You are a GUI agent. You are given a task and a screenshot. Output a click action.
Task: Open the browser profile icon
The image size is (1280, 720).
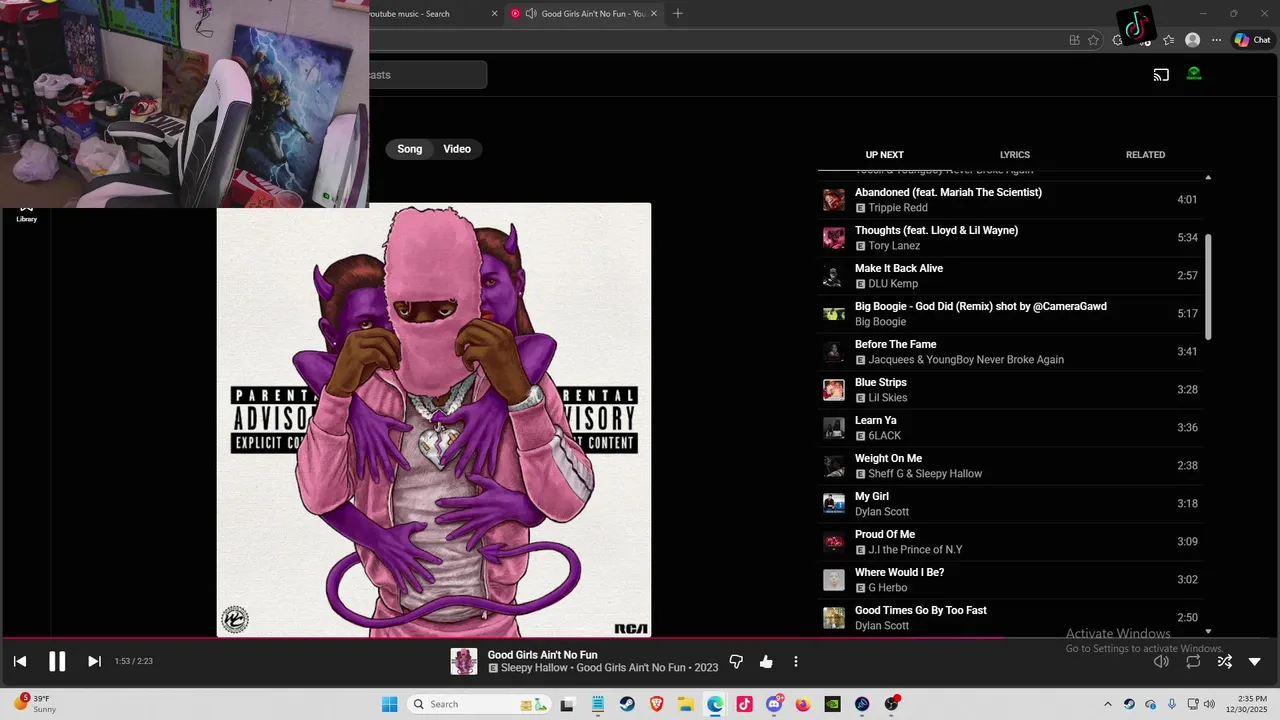[x=1192, y=40]
